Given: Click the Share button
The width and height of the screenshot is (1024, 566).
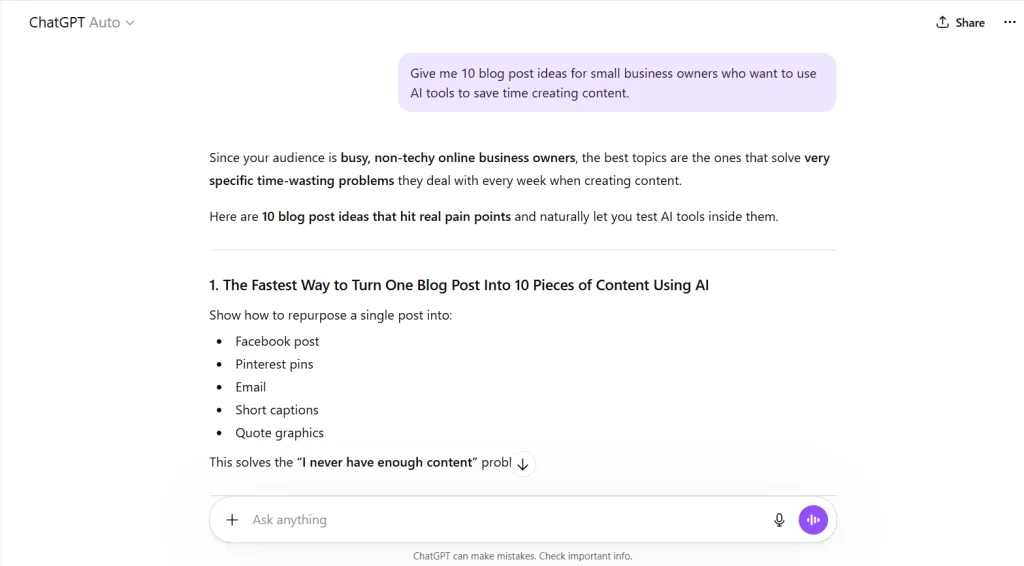Looking at the screenshot, I should 960,22.
